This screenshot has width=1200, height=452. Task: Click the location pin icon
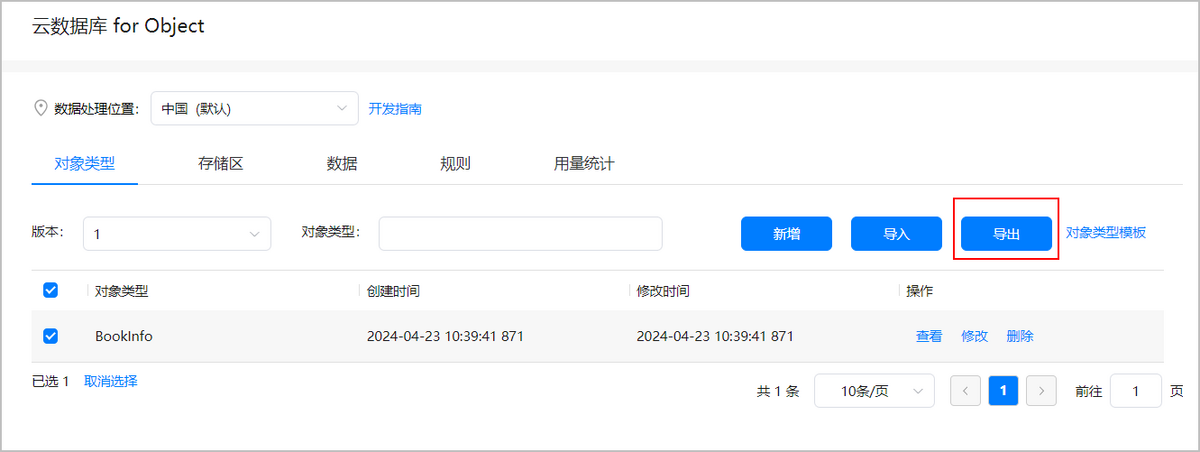(x=41, y=108)
